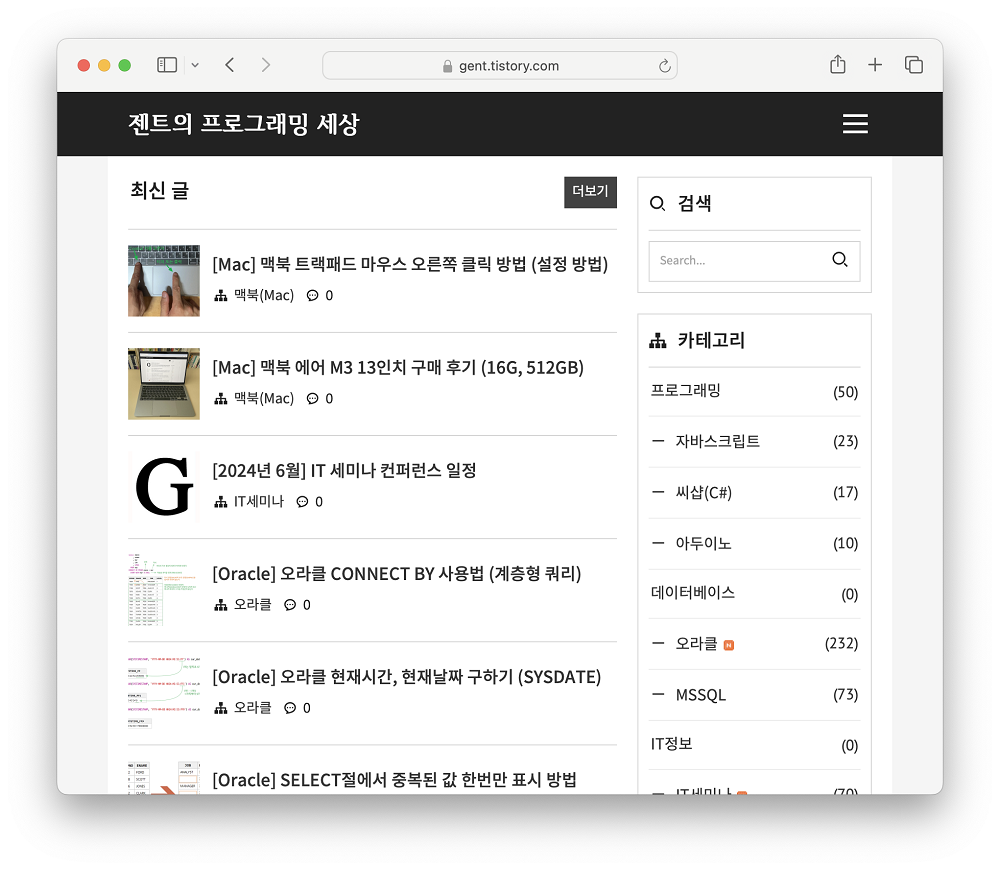The height and width of the screenshot is (870, 1000).
Task: Open the 데이터베이스 category
Action: (x=693, y=593)
